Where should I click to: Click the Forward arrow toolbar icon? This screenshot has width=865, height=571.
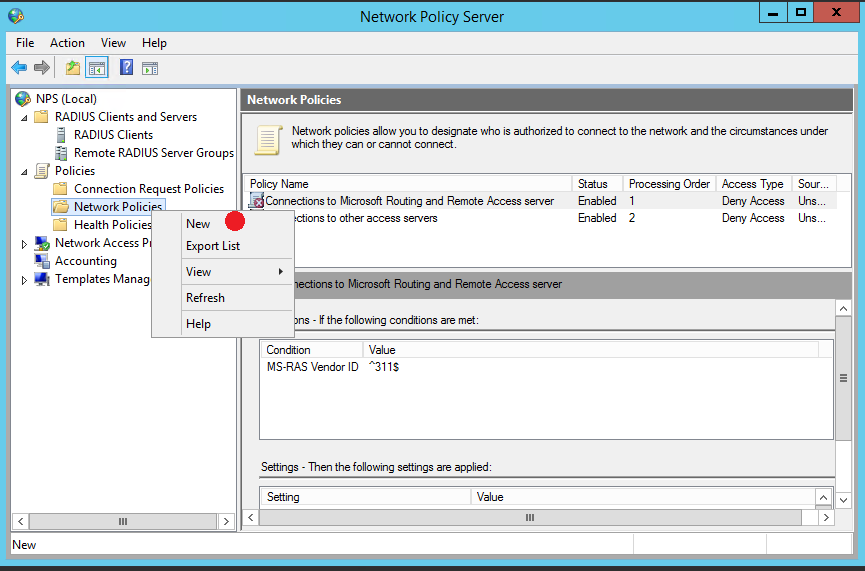[x=42, y=68]
